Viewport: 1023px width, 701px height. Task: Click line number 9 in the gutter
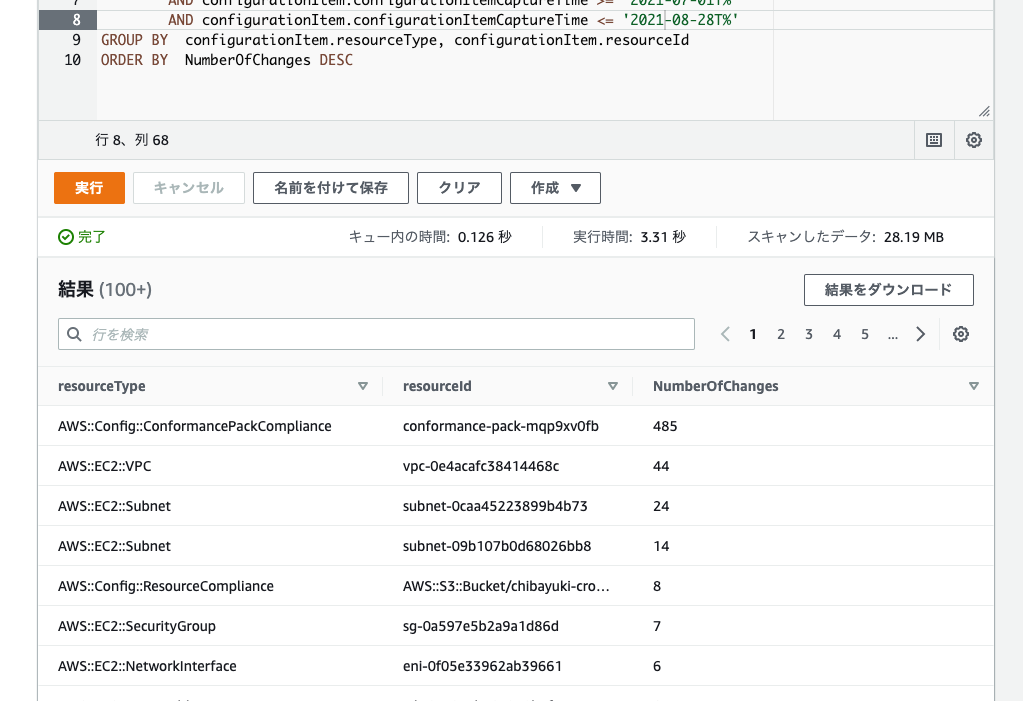click(x=76, y=40)
